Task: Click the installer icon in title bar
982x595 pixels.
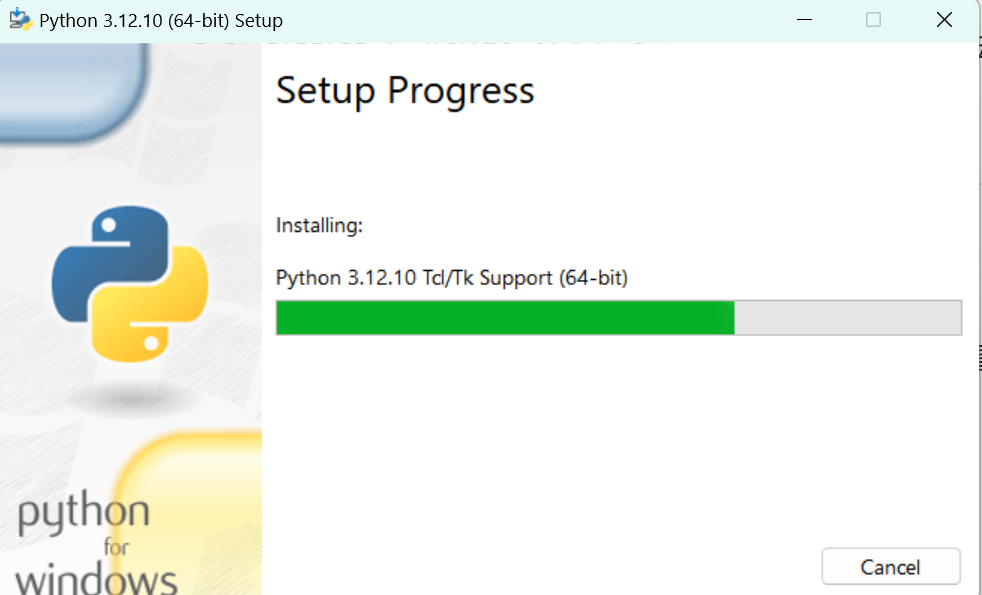Action: tap(20, 19)
